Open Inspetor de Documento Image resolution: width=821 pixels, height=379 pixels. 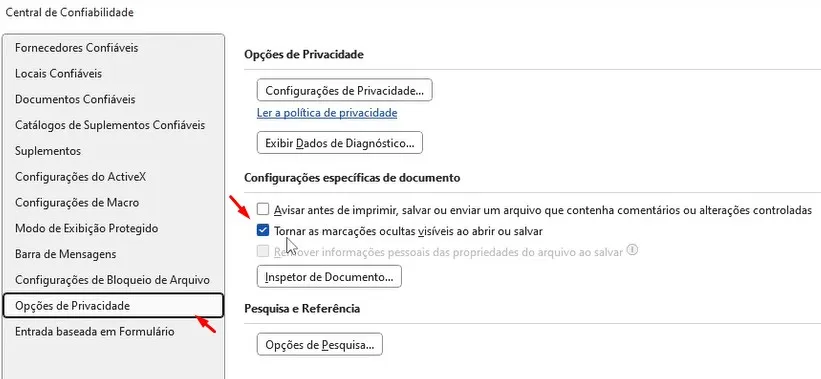[329, 277]
